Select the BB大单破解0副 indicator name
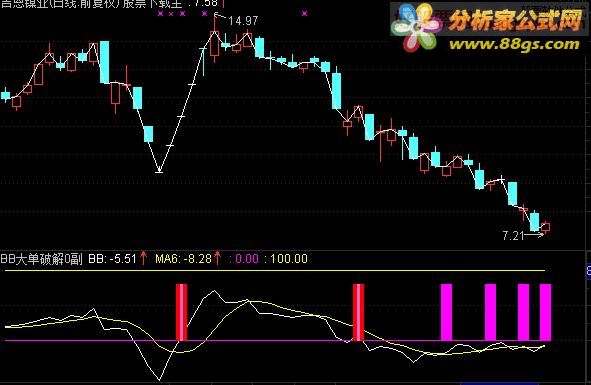The height and width of the screenshot is (385, 591). [41, 259]
